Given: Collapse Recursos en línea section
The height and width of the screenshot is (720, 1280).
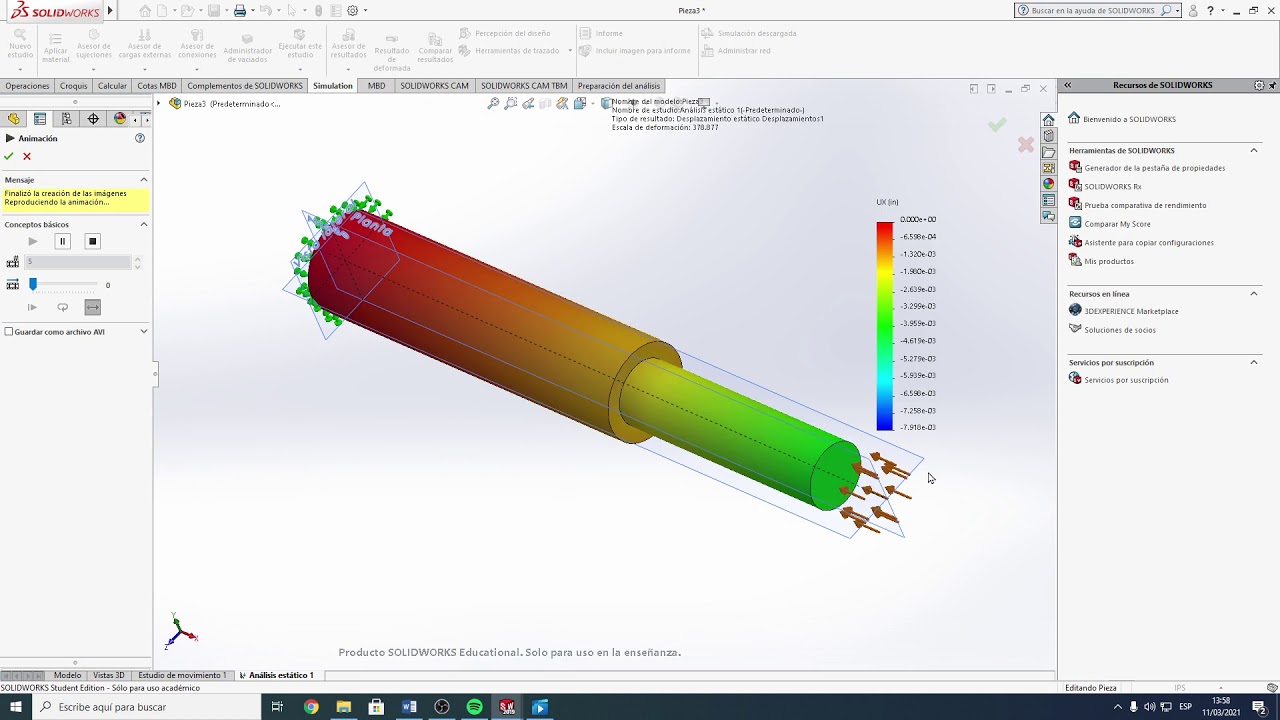Looking at the screenshot, I should pos(1253,294).
